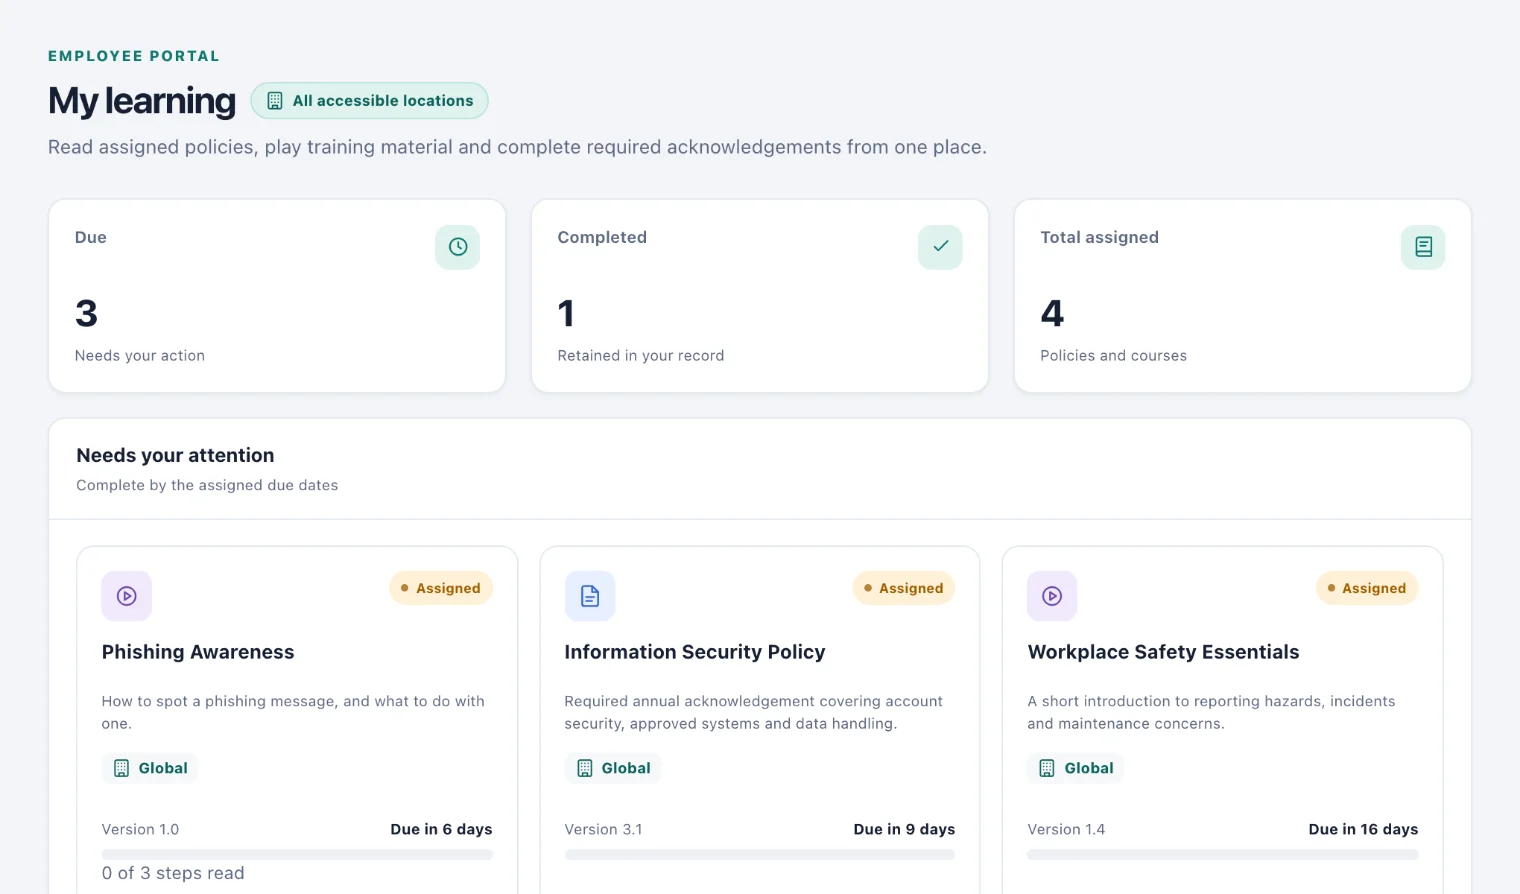Click the 'Due in 16 days' text

pyautogui.click(x=1363, y=829)
